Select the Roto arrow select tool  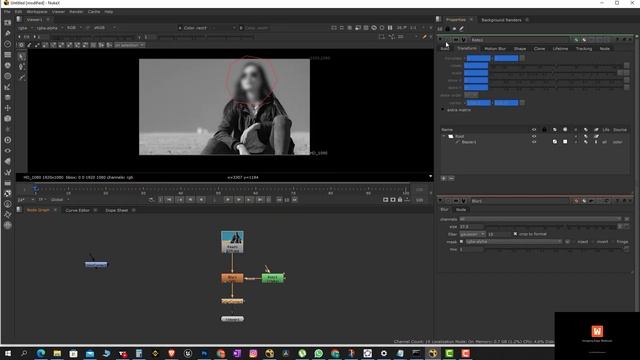[22, 56]
